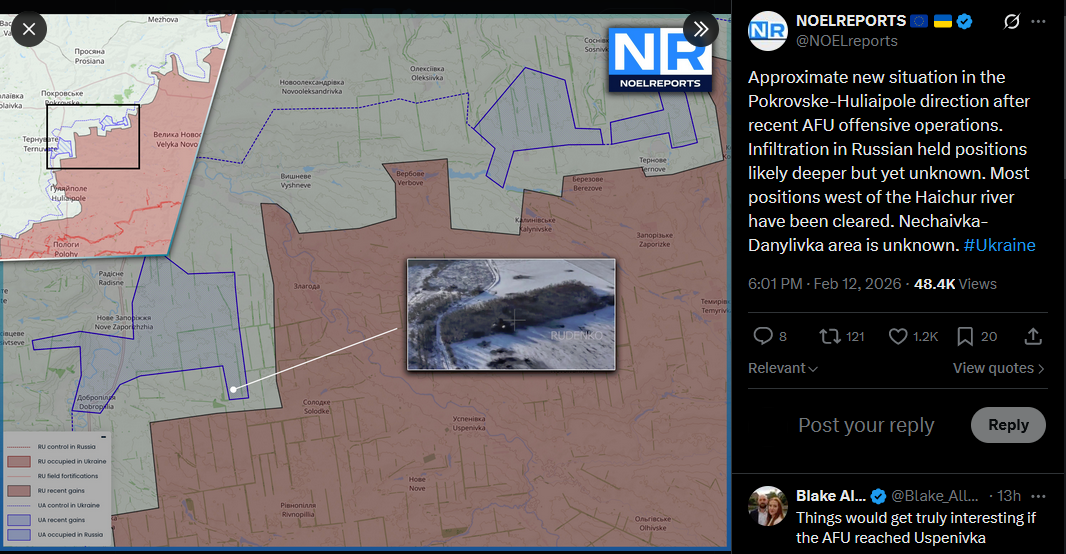The height and width of the screenshot is (554, 1066).
Task: Open the @NOELreports handle link
Action: (846, 41)
